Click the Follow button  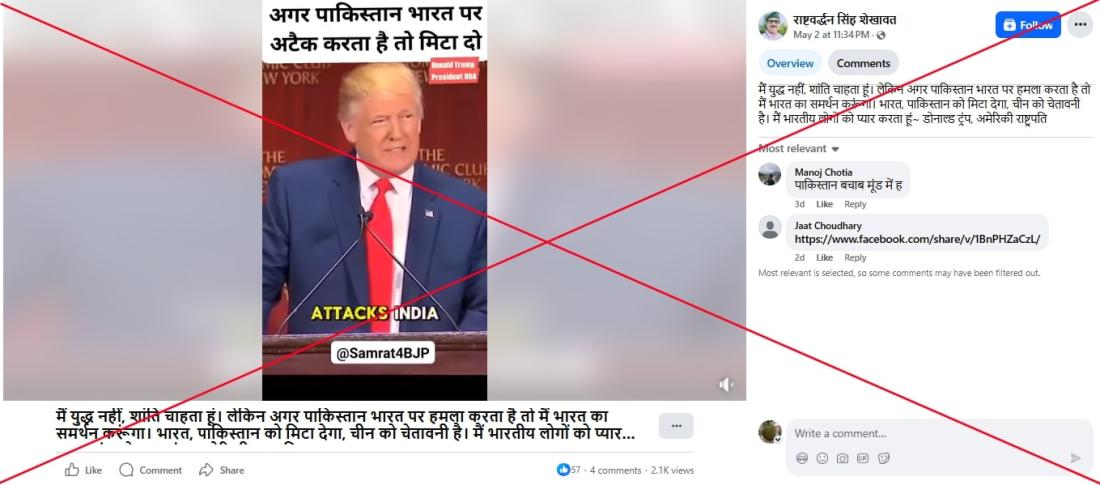coord(1028,25)
